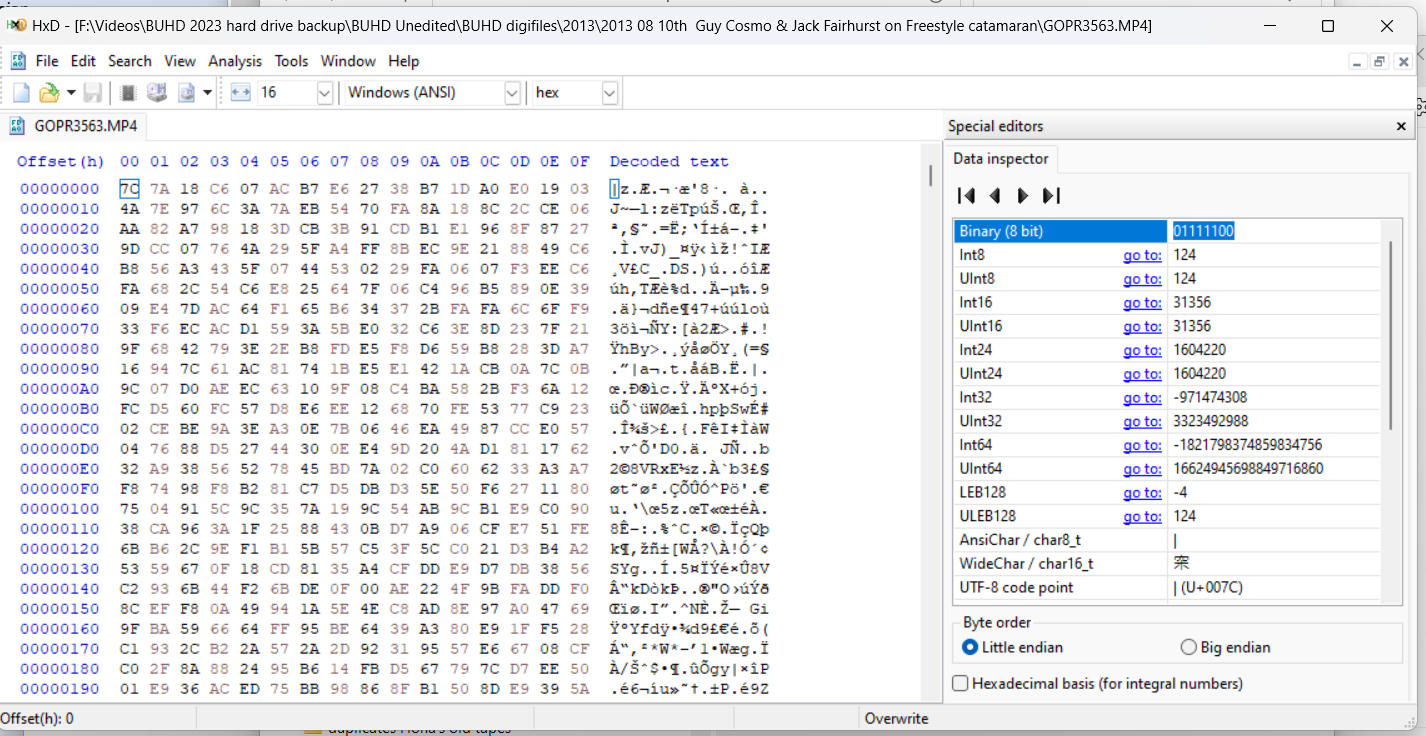
Task: Open the Edit menu
Action: [x=83, y=61]
